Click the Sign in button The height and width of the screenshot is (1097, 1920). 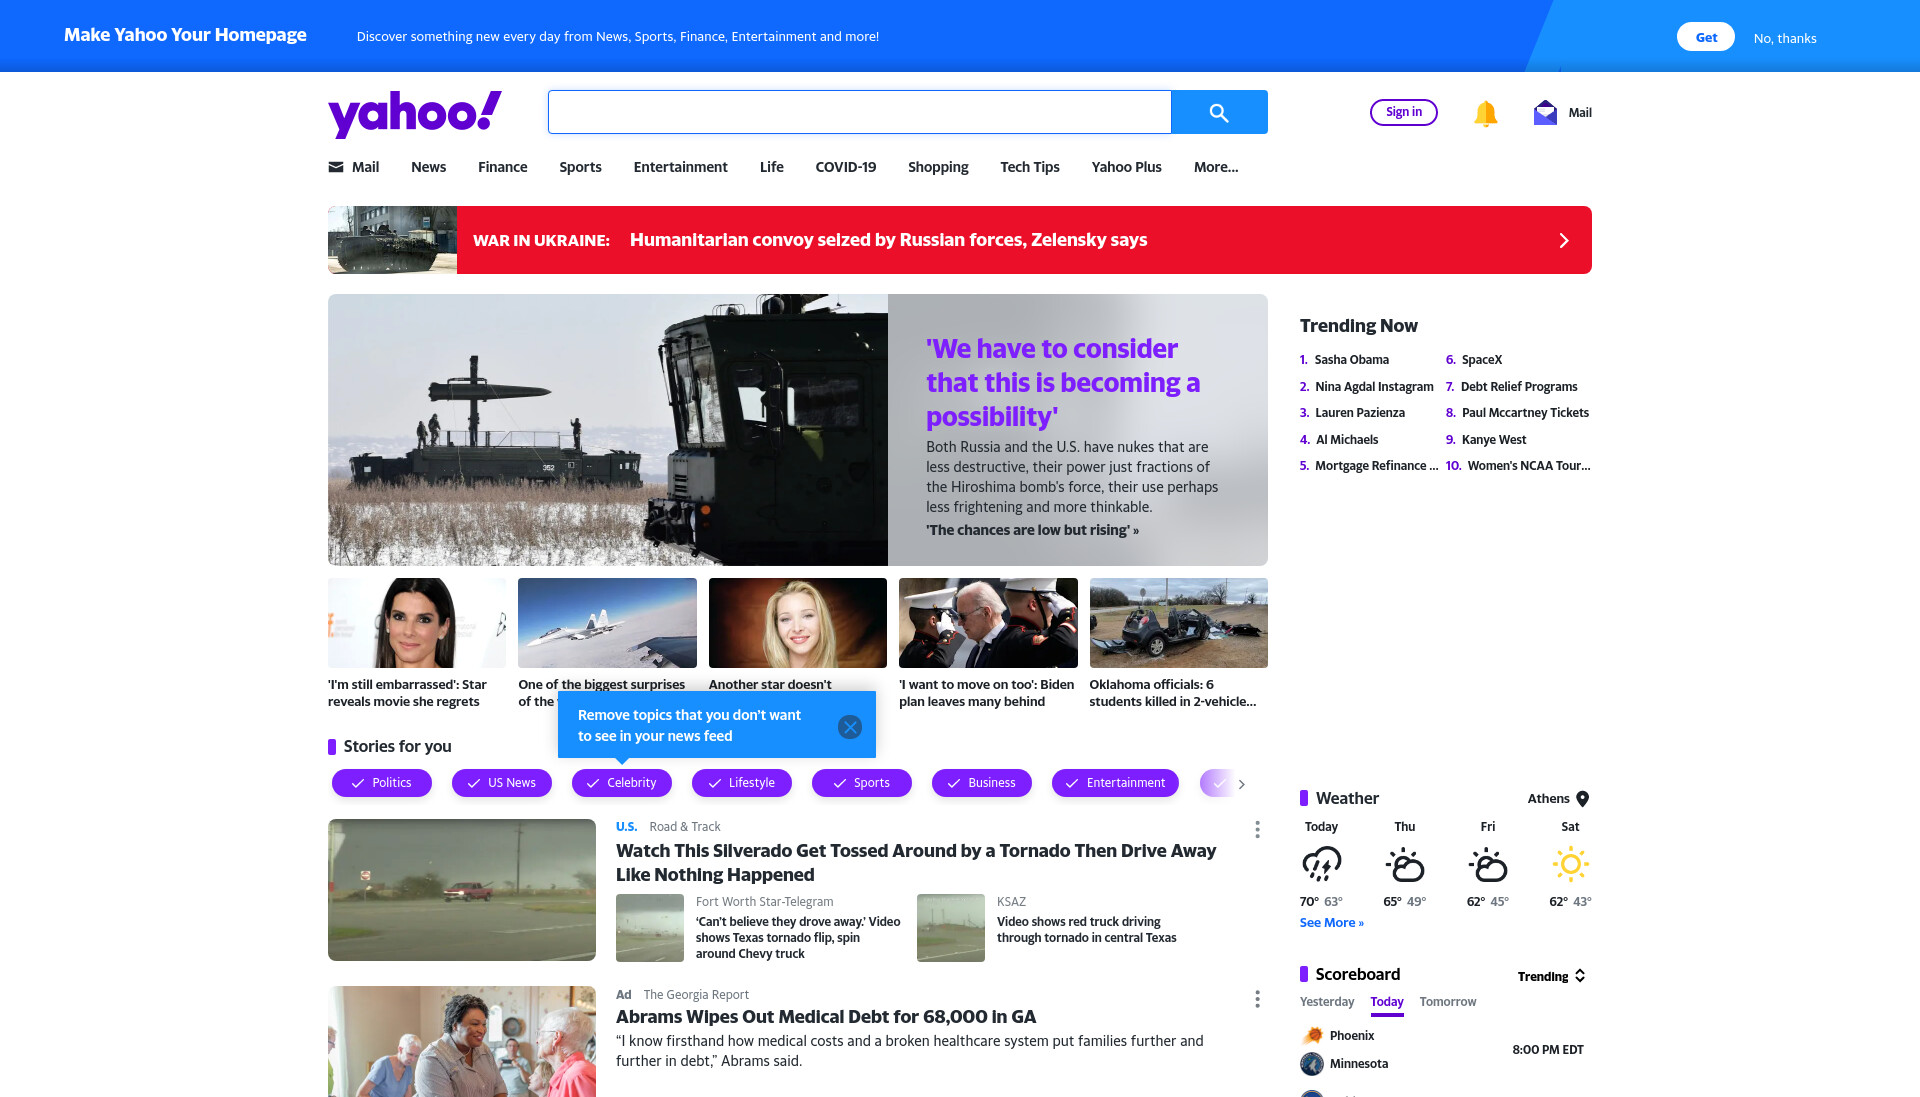pos(1404,112)
